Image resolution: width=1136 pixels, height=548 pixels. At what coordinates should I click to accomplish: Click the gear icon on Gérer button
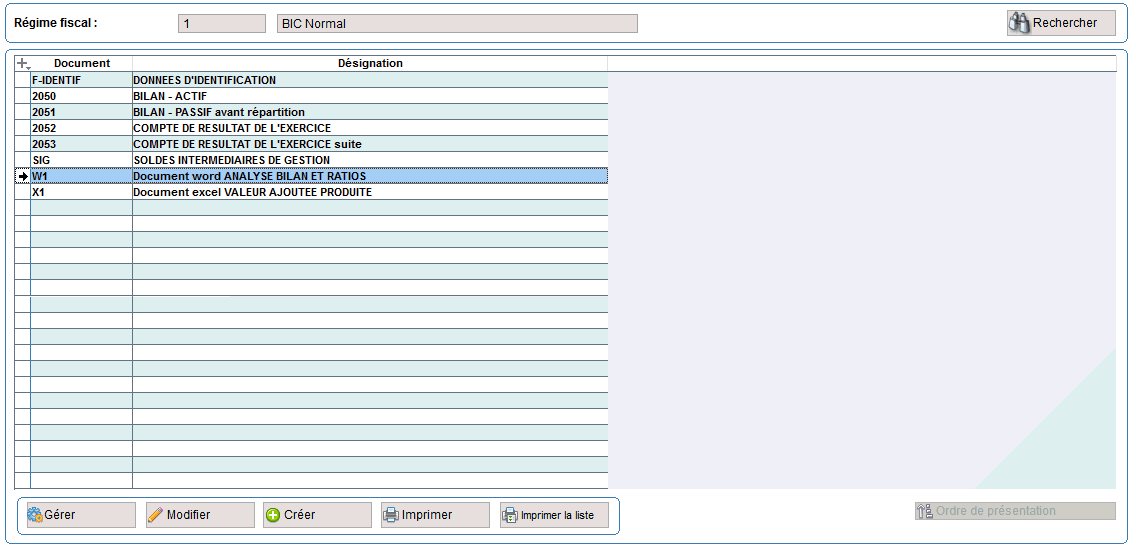point(35,515)
